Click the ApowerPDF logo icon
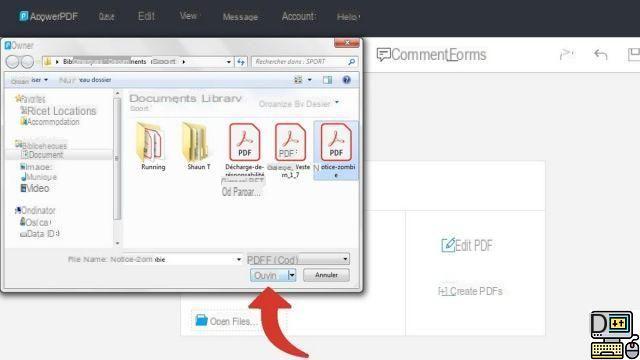Screen dimensions: 640x360 point(24,16)
